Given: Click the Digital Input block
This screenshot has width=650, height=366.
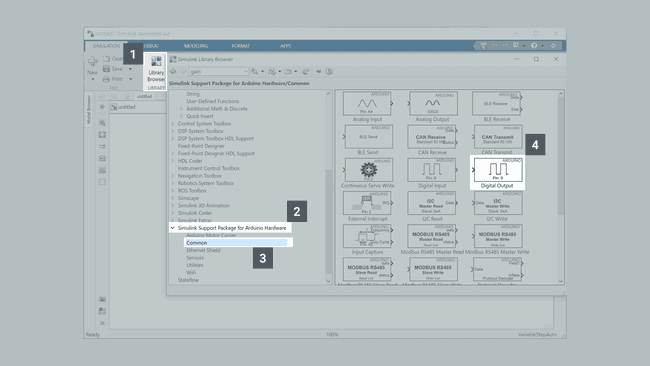Looking at the screenshot, I should tap(432, 172).
